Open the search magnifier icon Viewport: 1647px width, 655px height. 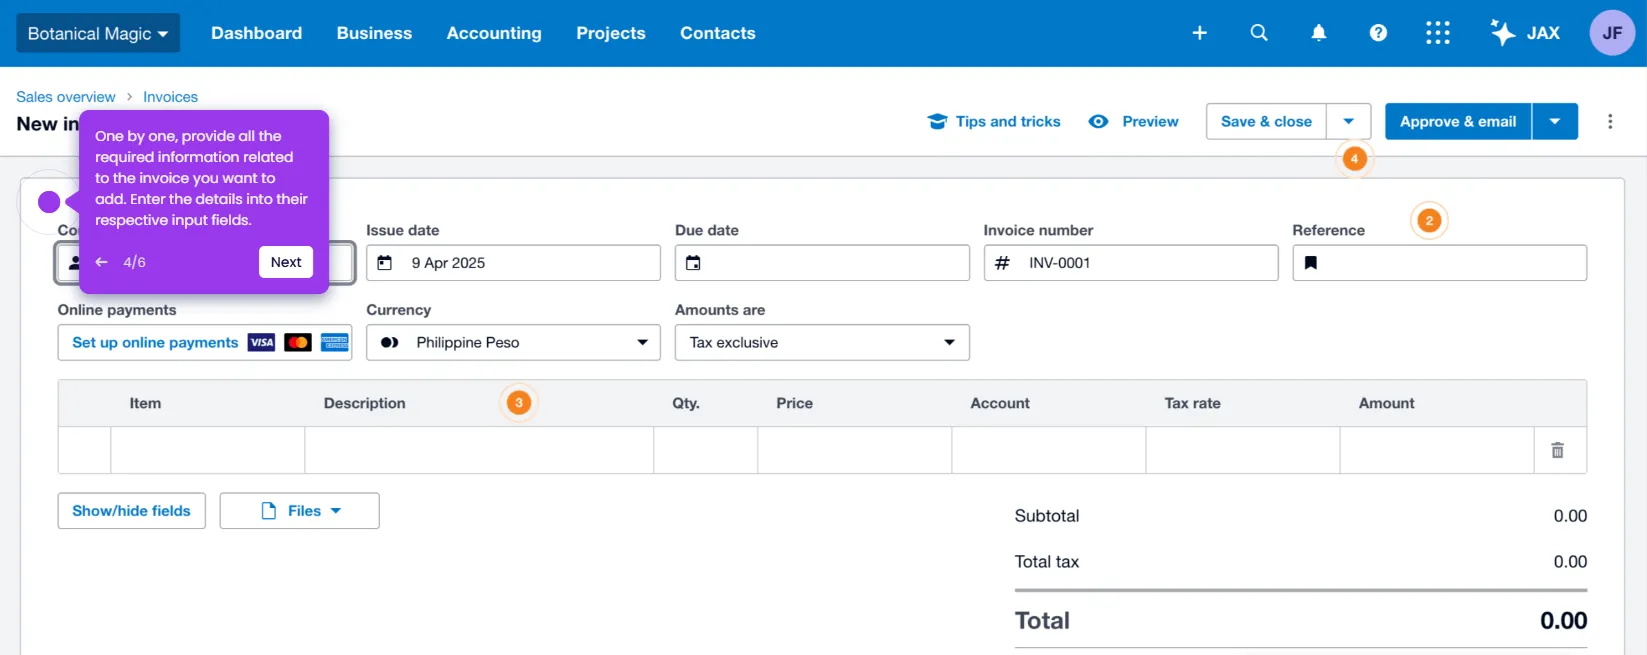pos(1259,33)
